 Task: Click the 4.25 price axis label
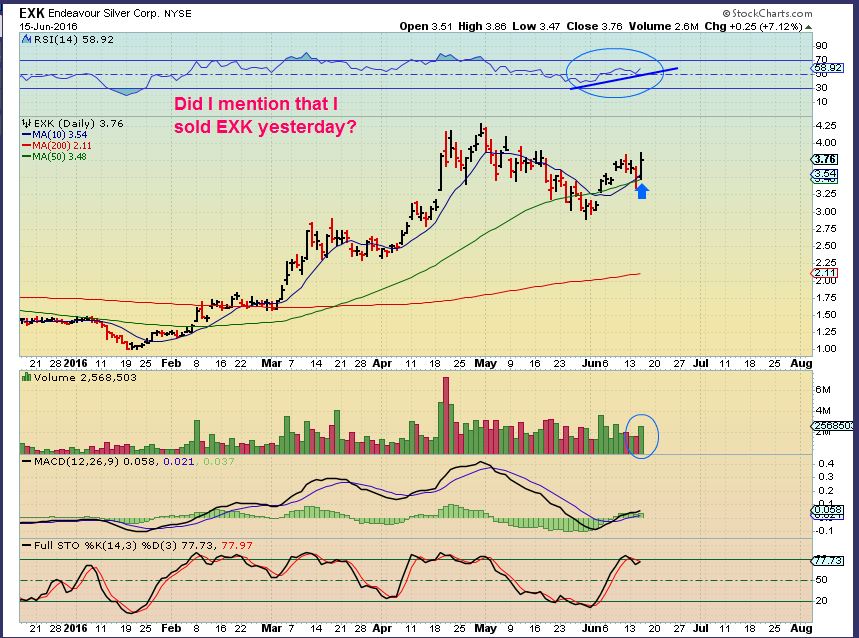click(826, 125)
